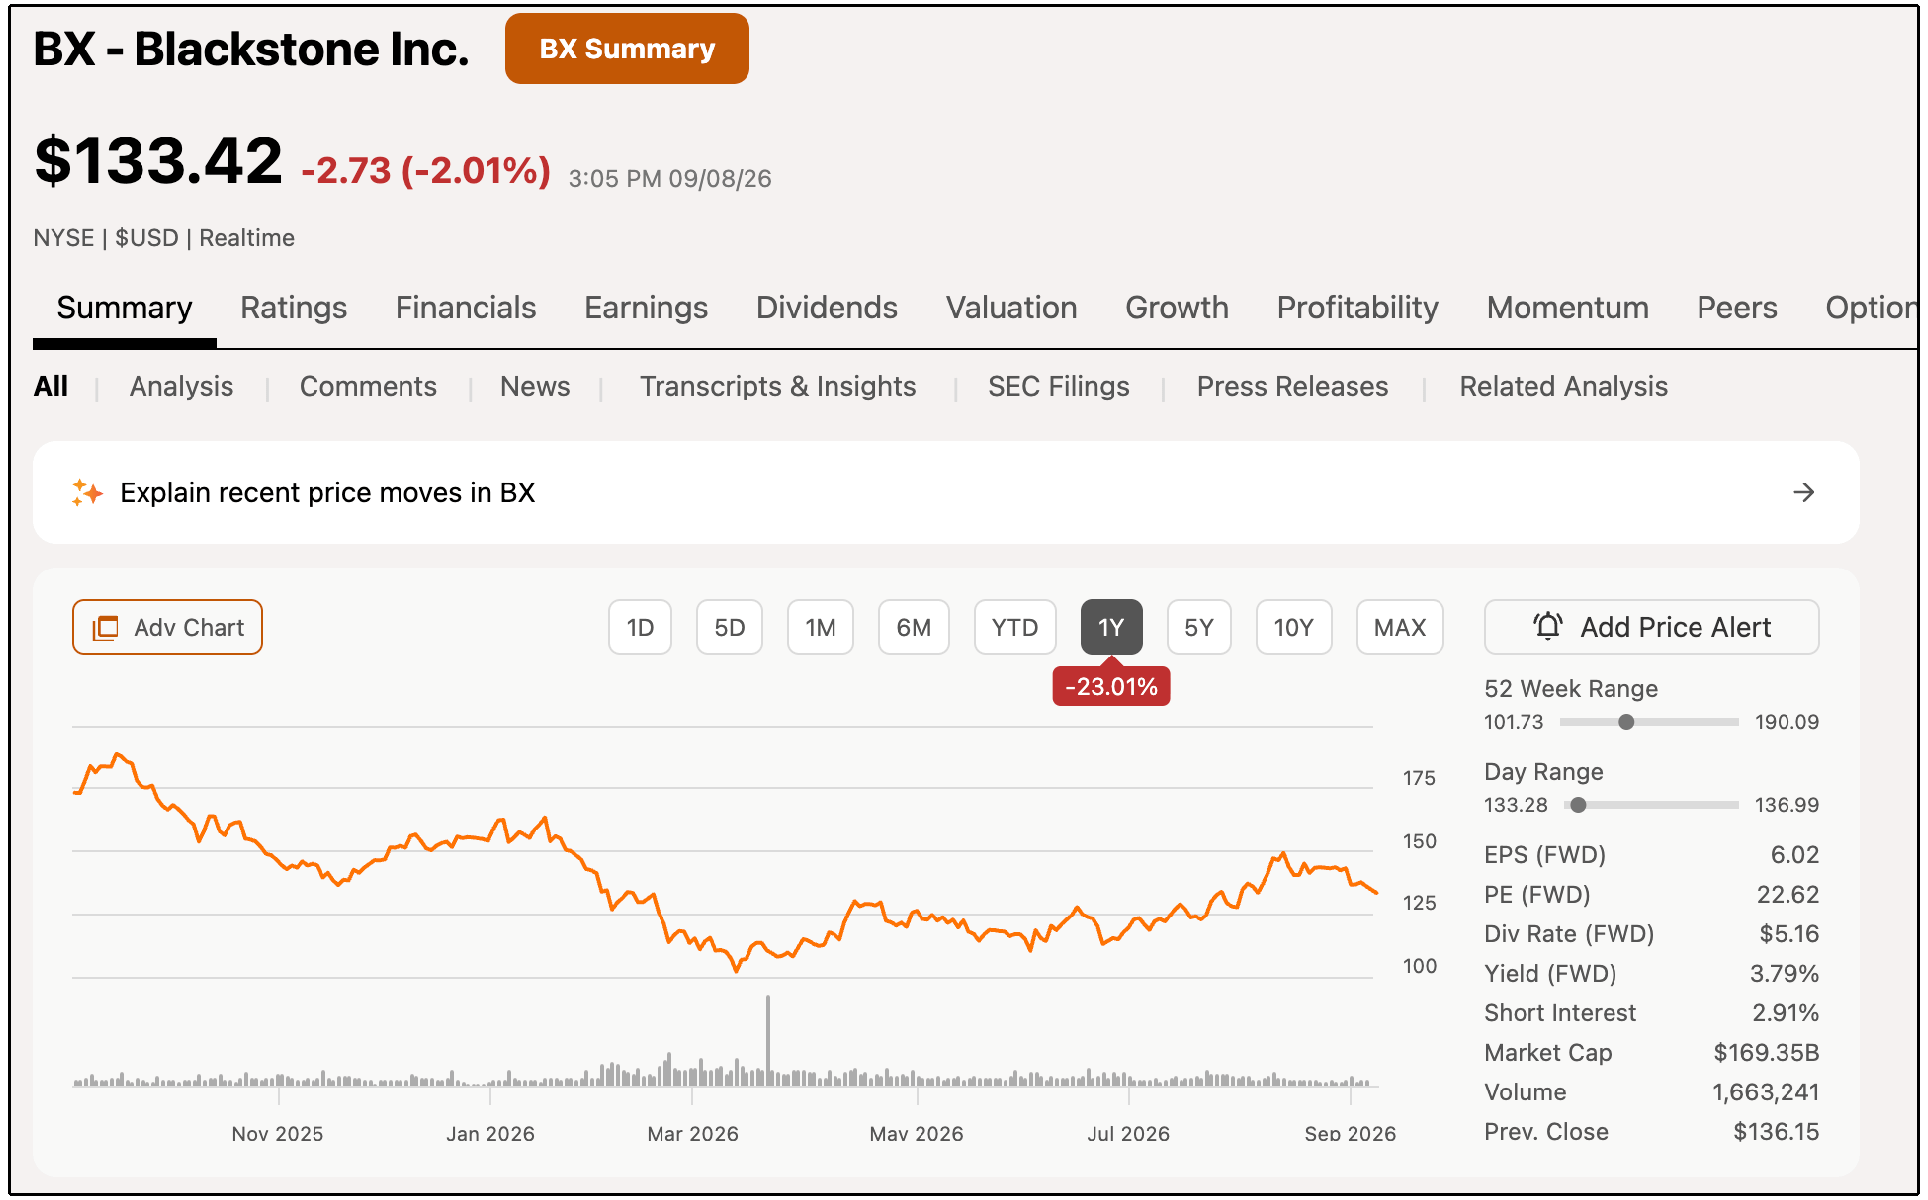Filter feed by SEC Filings
This screenshot has height=1200, width=1928.
point(1058,386)
